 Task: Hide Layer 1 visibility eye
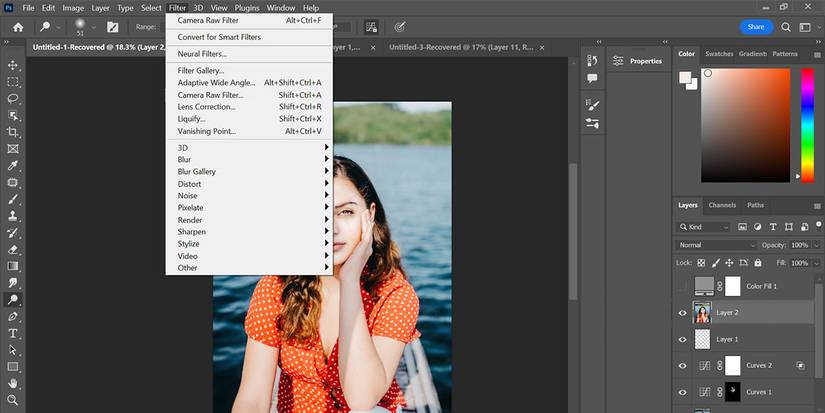pyautogui.click(x=682, y=339)
